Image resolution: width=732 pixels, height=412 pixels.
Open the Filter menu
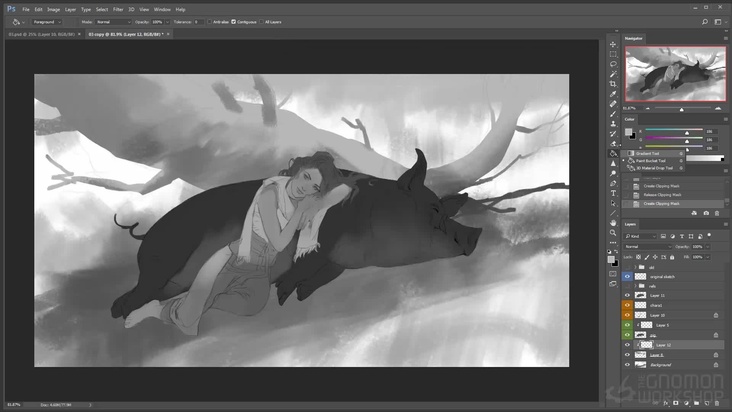click(x=118, y=9)
